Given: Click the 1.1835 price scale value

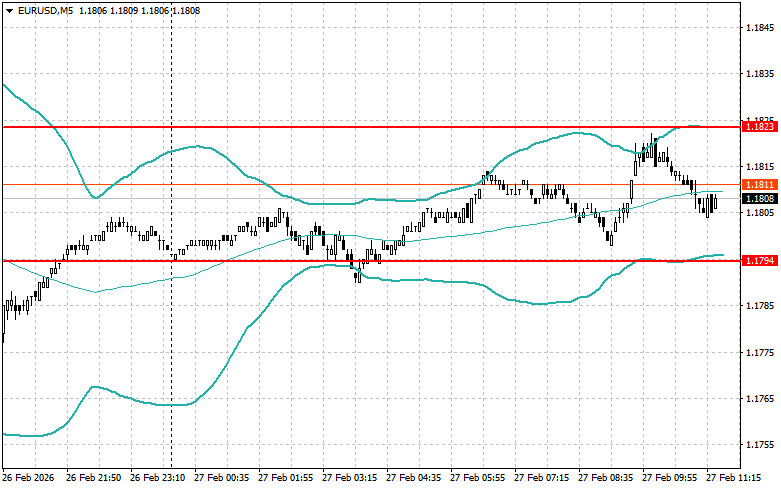Looking at the screenshot, I should pyautogui.click(x=760, y=74).
